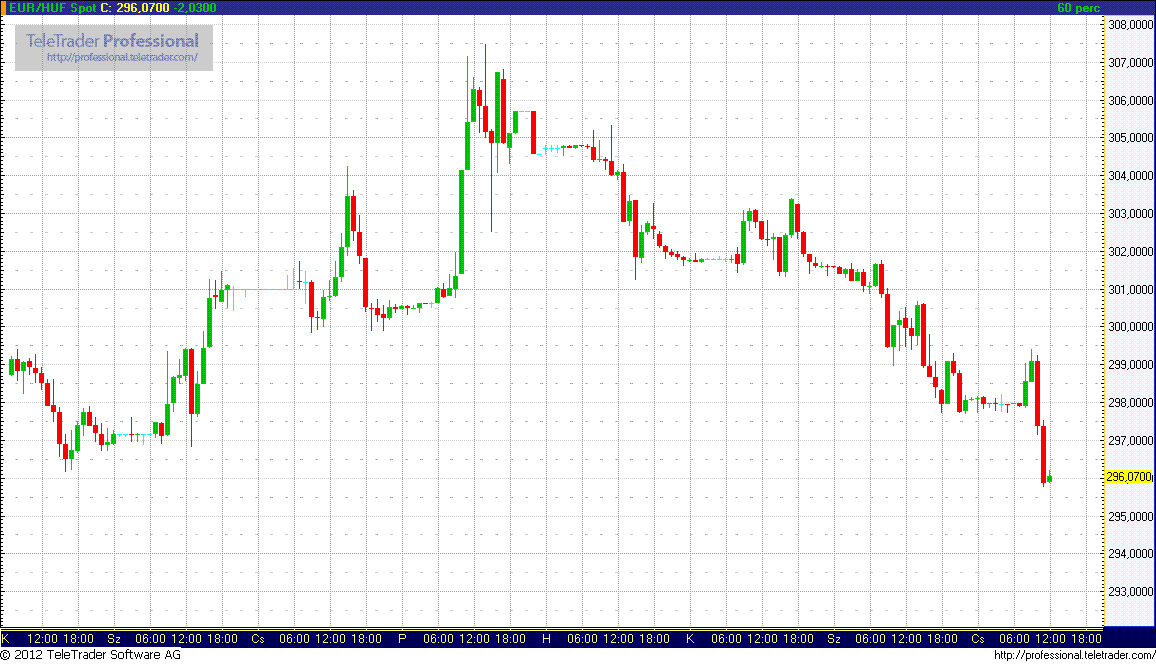Select the closing value 296,0700 in header

coord(143,7)
